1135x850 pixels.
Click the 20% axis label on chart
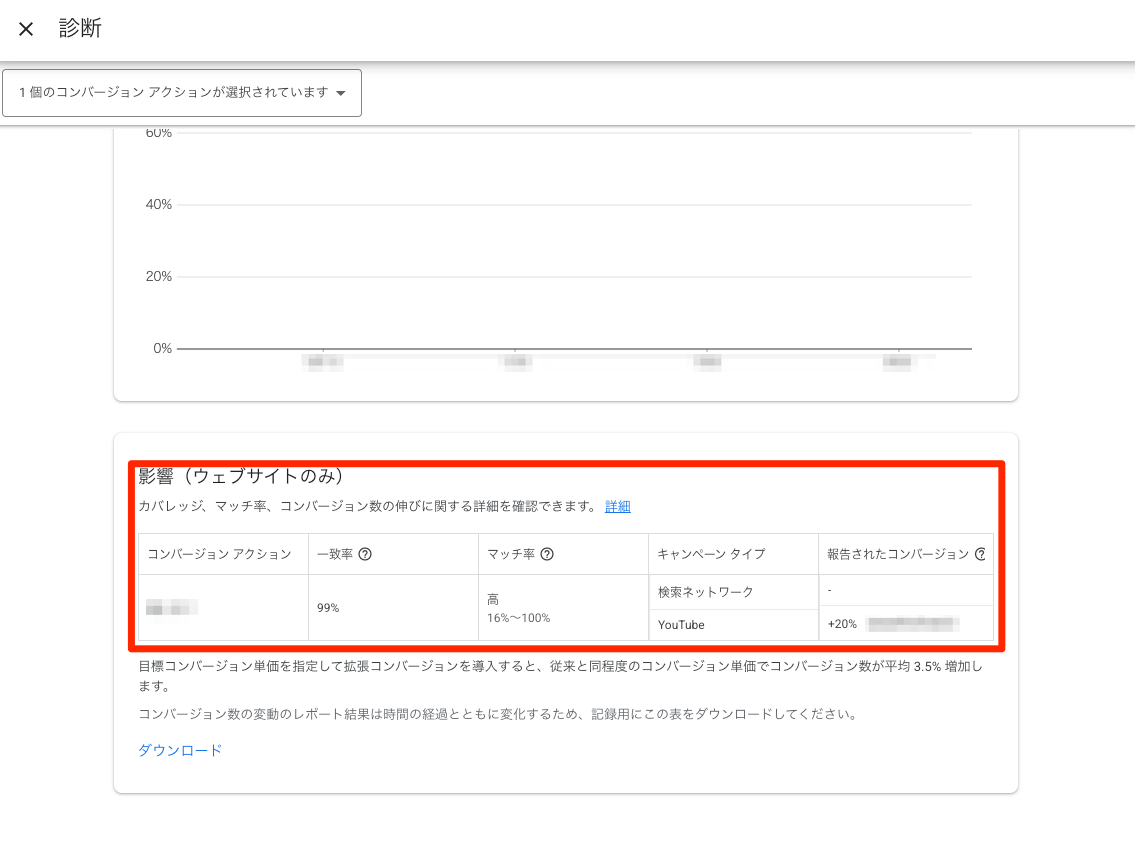click(x=159, y=277)
